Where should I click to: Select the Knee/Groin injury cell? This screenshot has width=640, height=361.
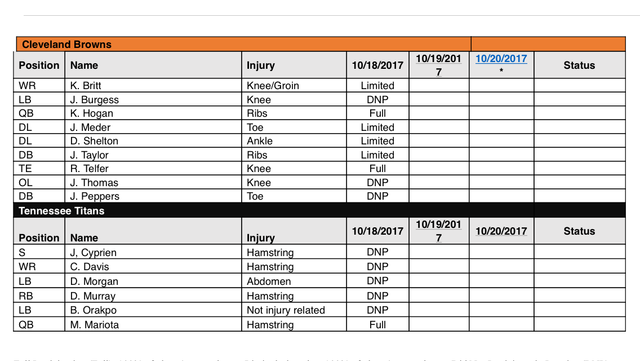coord(294,85)
